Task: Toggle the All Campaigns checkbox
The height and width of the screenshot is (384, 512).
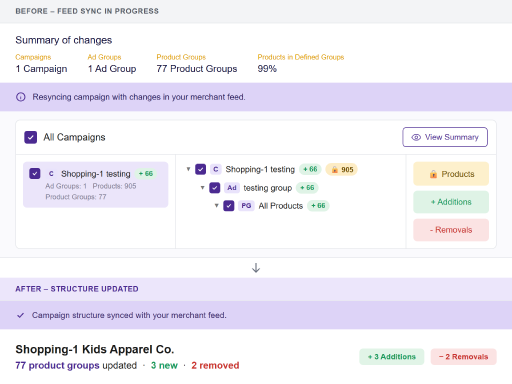Action: tap(31, 137)
